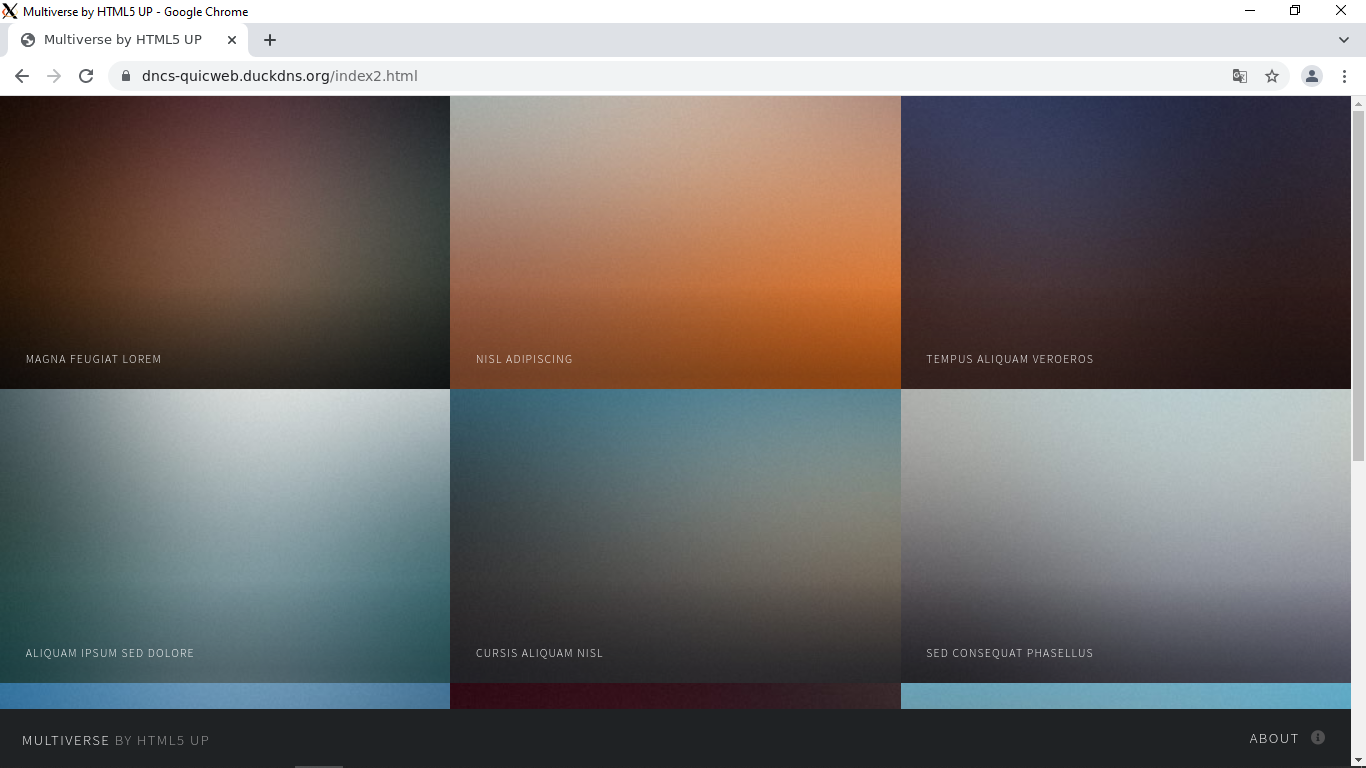Viewport: 1366px width, 768px height.
Task: Open the translate page icon
Action: click(1240, 76)
